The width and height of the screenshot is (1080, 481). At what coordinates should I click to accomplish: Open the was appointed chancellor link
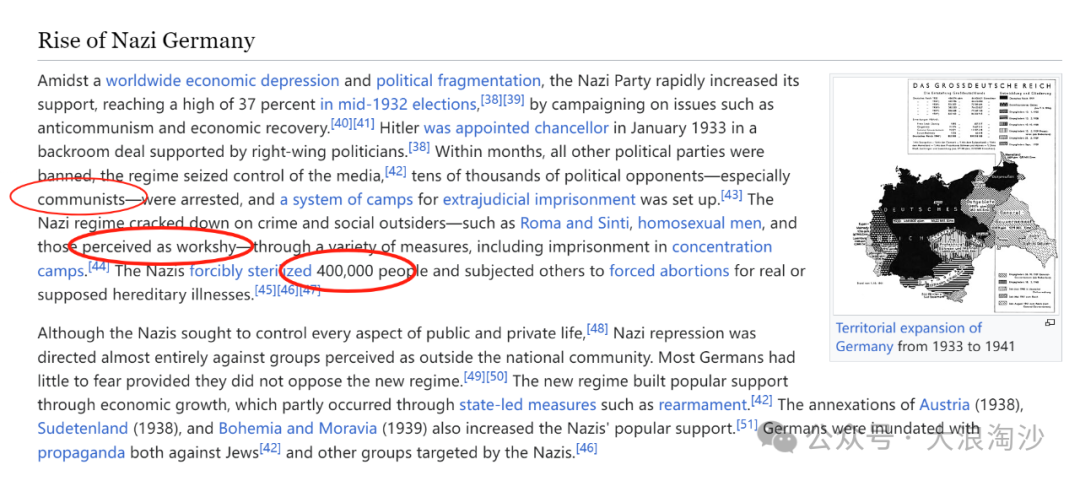tap(516, 128)
